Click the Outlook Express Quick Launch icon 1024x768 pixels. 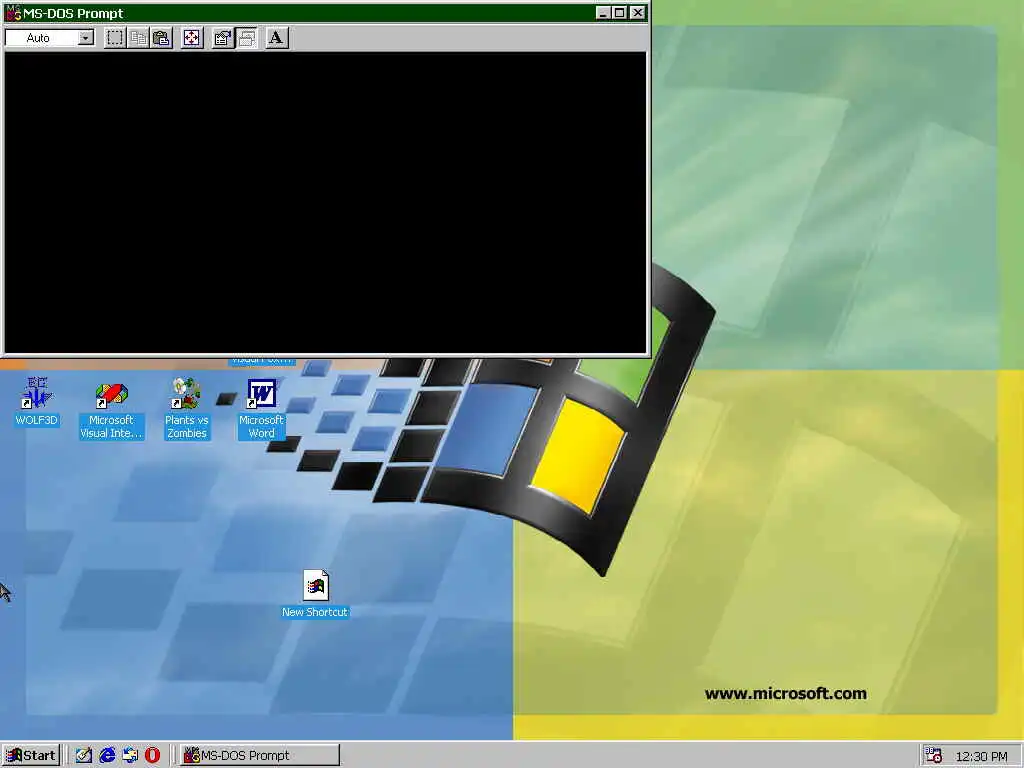click(x=129, y=755)
